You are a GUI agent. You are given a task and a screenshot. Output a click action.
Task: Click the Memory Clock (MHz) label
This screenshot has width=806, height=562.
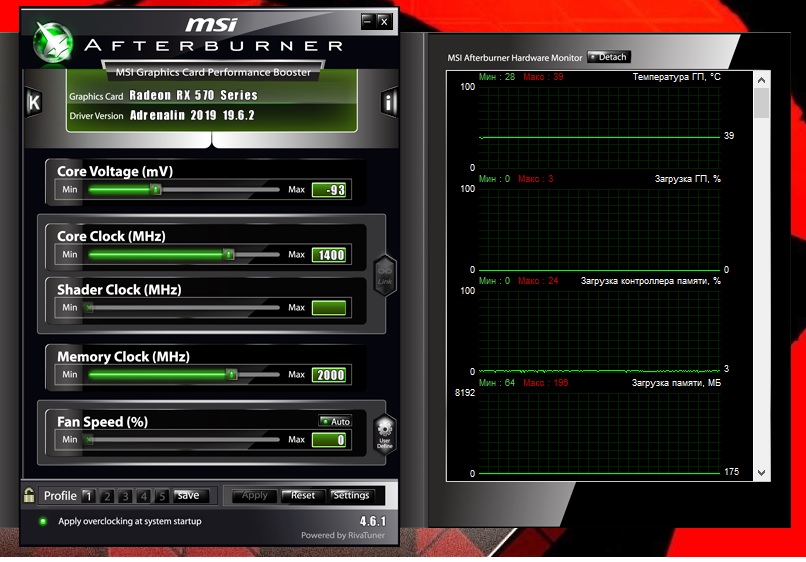(x=123, y=356)
